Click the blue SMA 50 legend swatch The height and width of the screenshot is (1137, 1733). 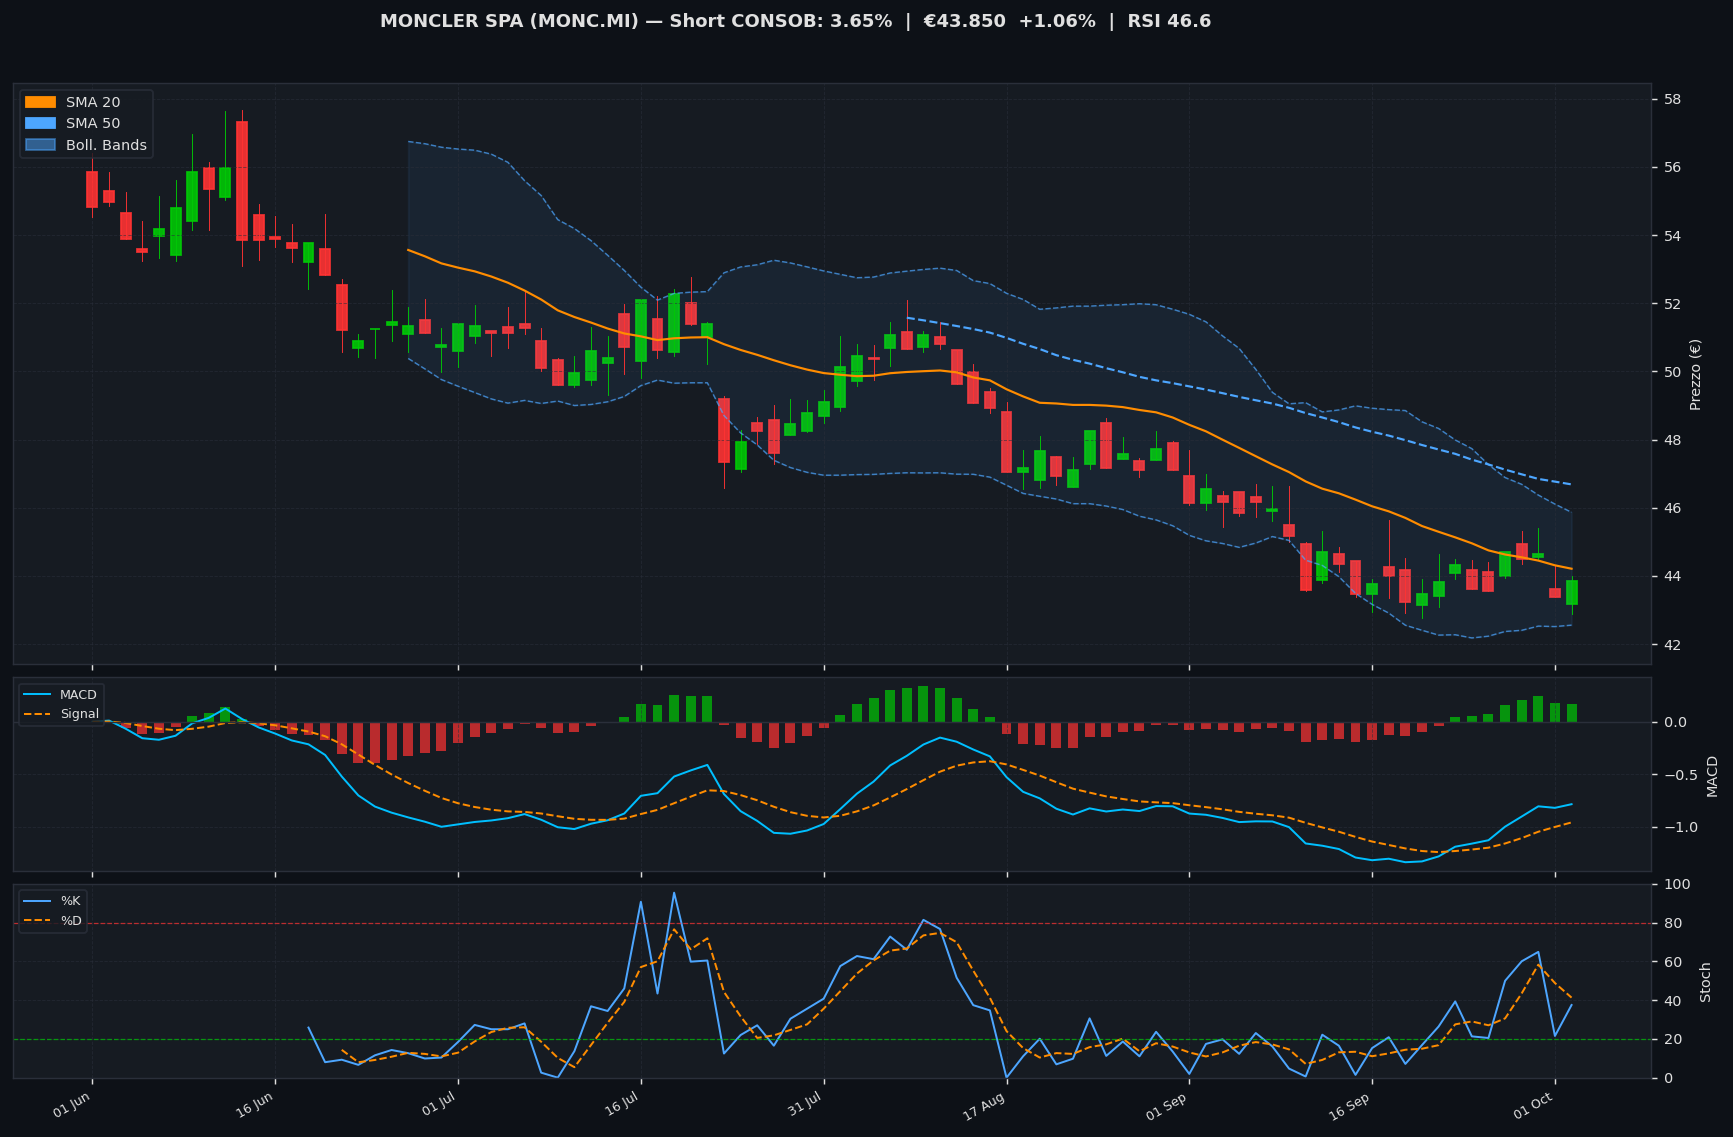pyautogui.click(x=41, y=124)
